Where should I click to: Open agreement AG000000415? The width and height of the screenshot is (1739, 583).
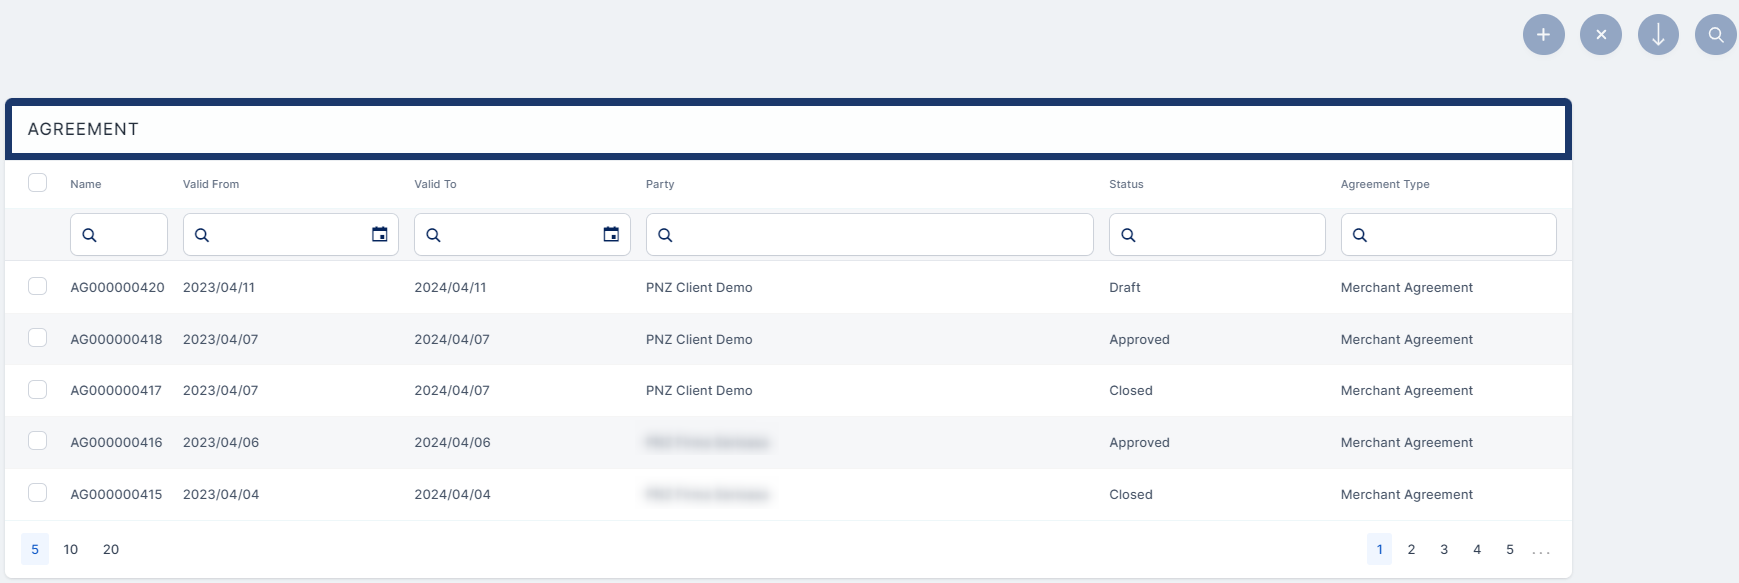tap(116, 494)
